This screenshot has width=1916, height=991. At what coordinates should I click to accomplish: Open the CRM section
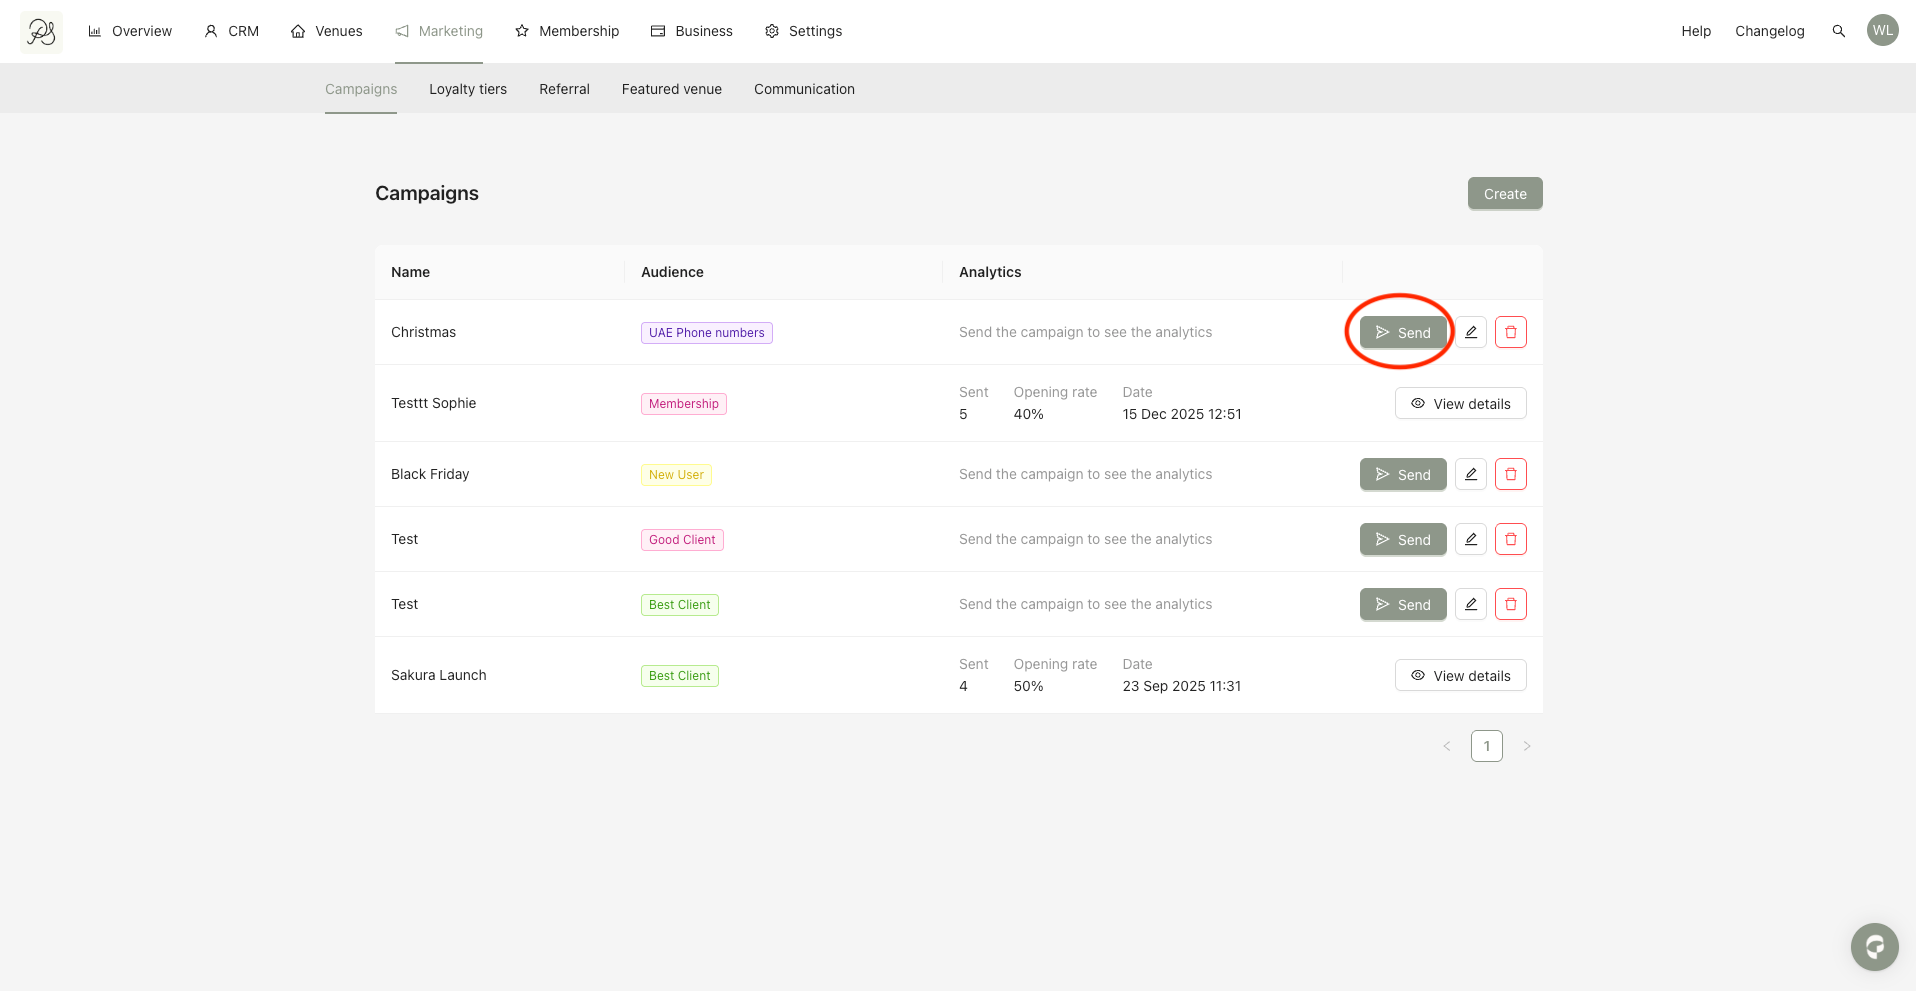[x=232, y=31]
